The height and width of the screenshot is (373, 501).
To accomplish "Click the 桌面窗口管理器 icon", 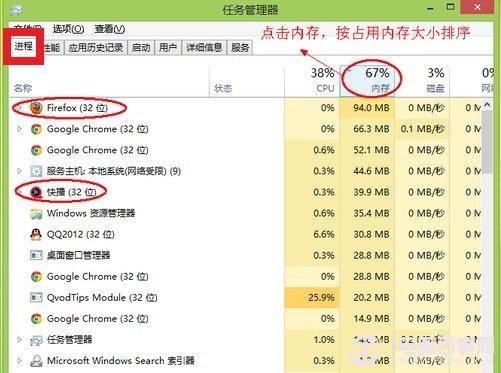I will pyautogui.click(x=36, y=255).
